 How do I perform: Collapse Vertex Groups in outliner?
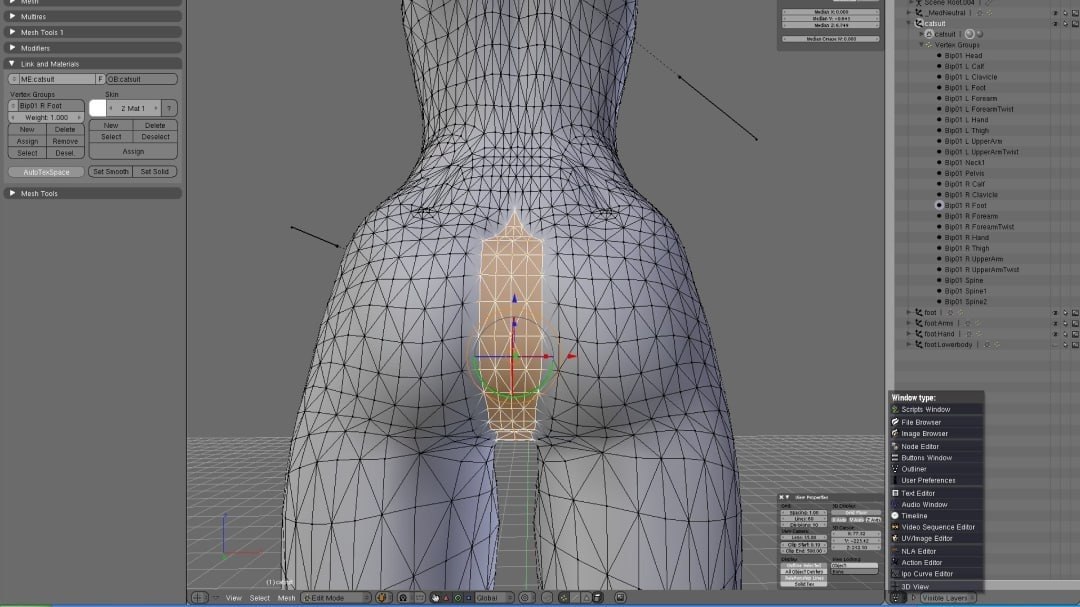click(x=922, y=45)
